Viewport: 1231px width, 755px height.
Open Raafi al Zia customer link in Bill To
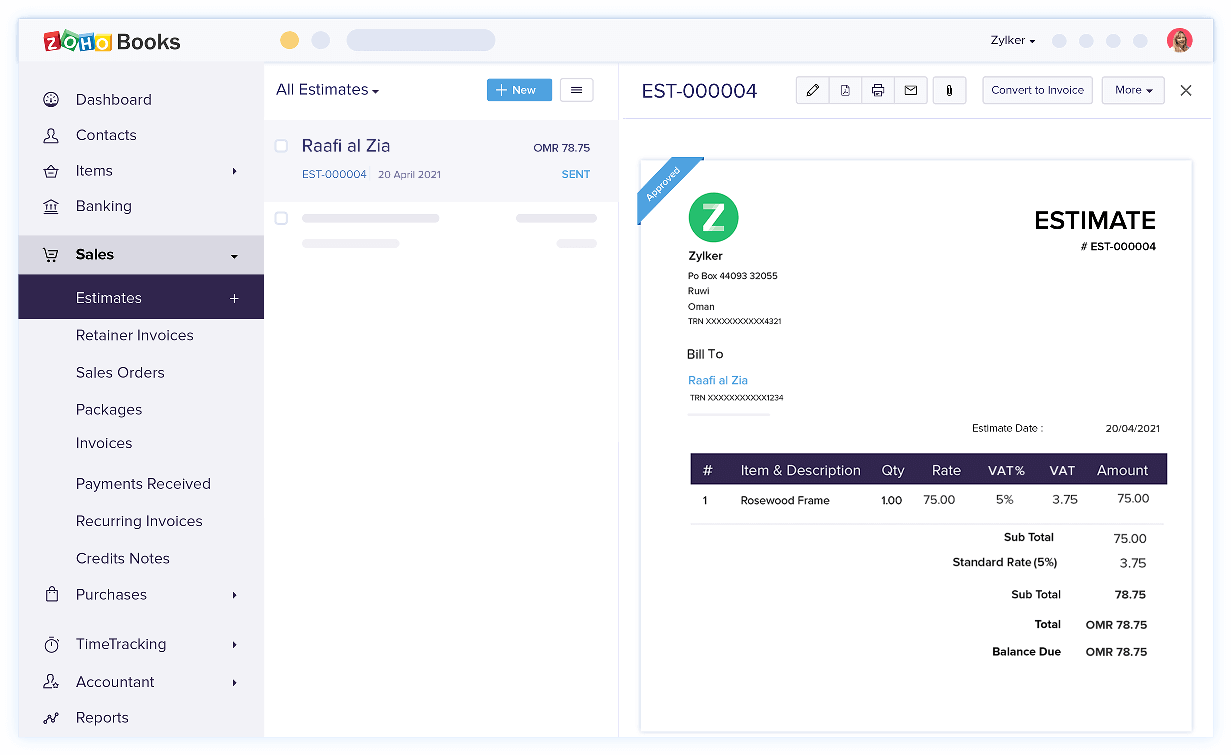point(718,380)
